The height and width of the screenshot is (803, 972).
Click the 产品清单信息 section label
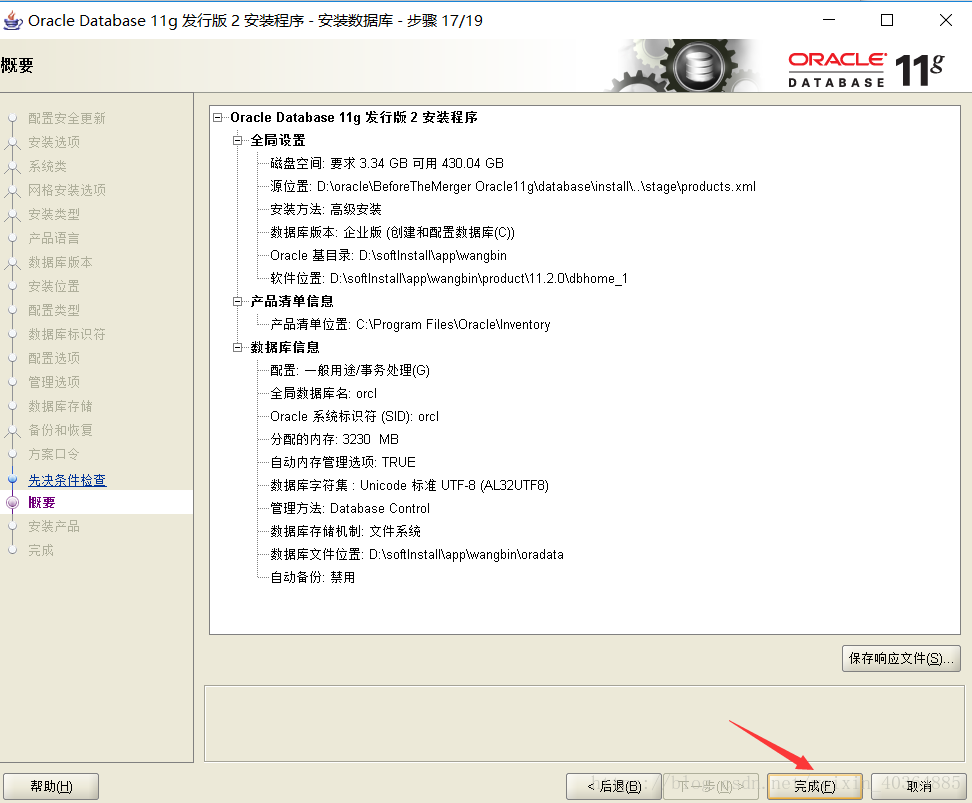point(291,301)
